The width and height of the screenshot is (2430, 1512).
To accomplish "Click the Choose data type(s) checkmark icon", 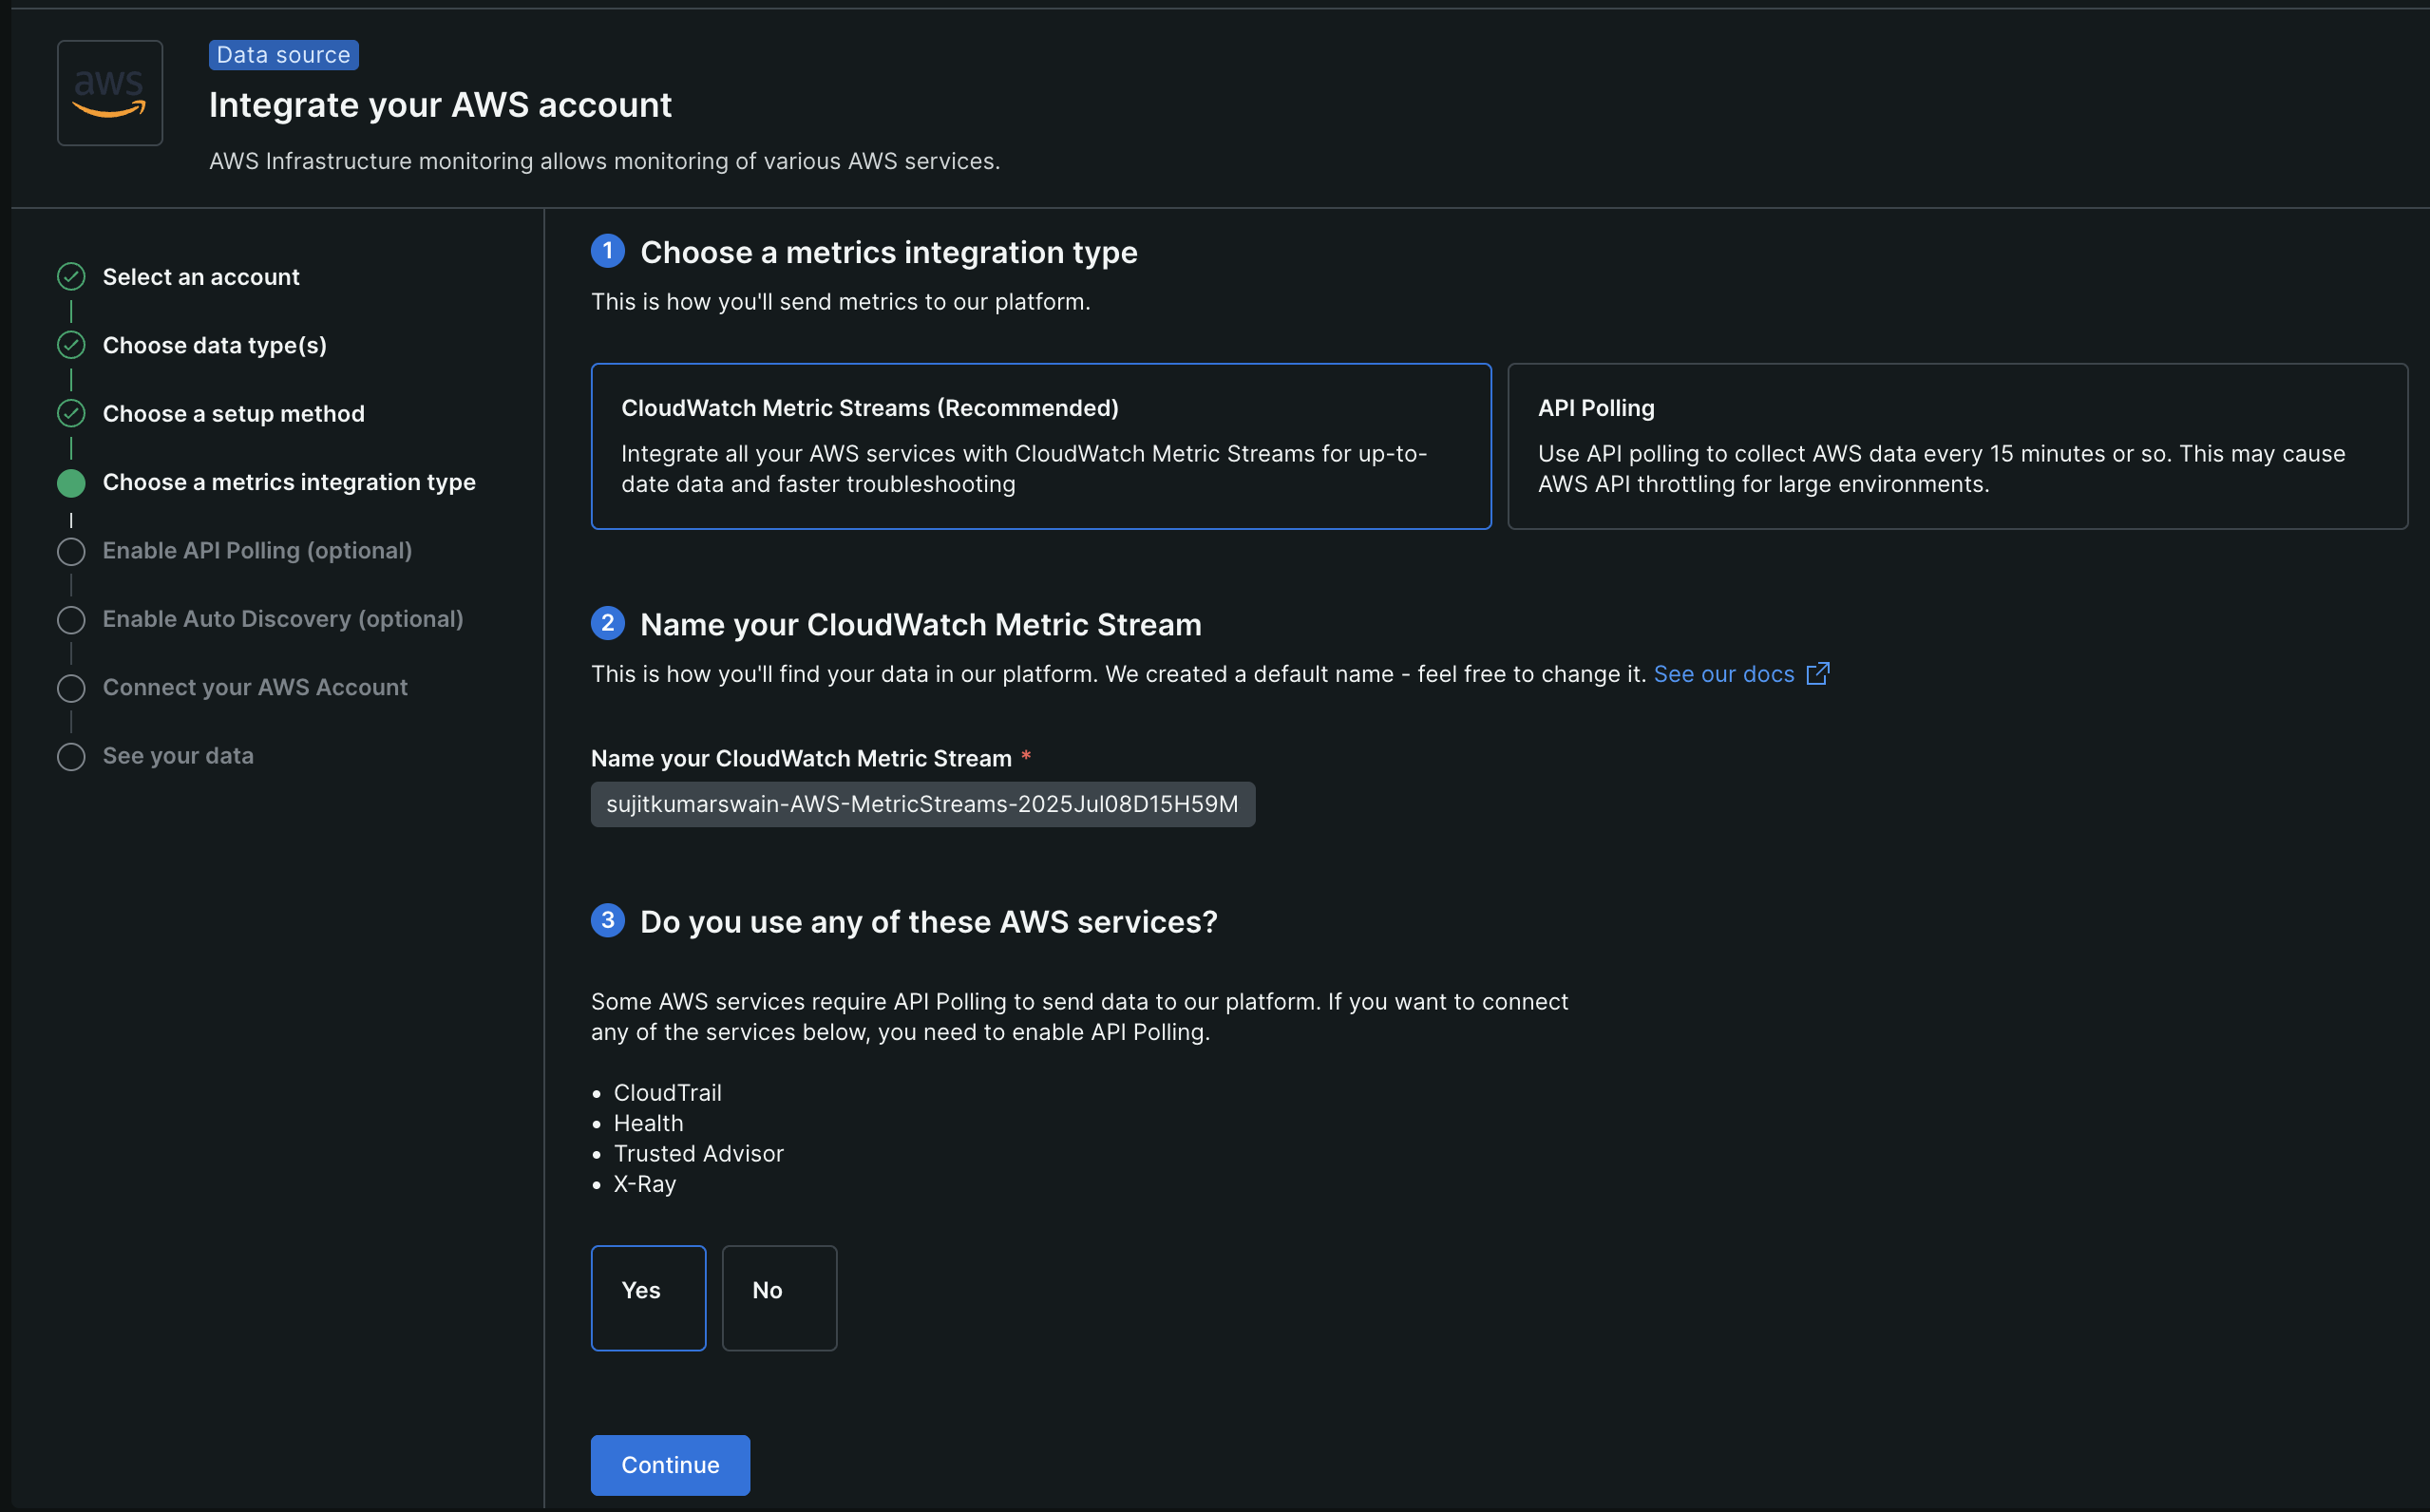I will (x=71, y=345).
